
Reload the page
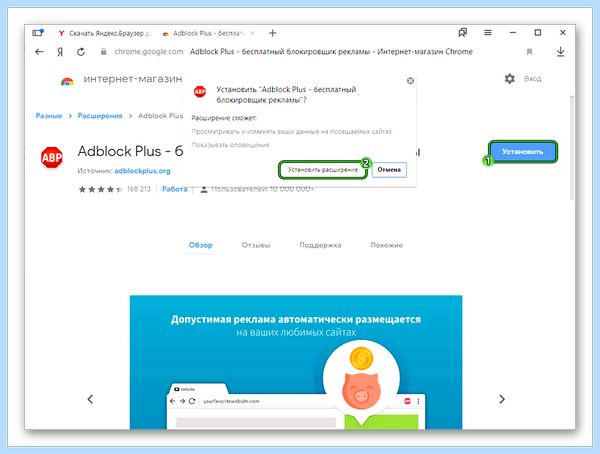(x=81, y=52)
